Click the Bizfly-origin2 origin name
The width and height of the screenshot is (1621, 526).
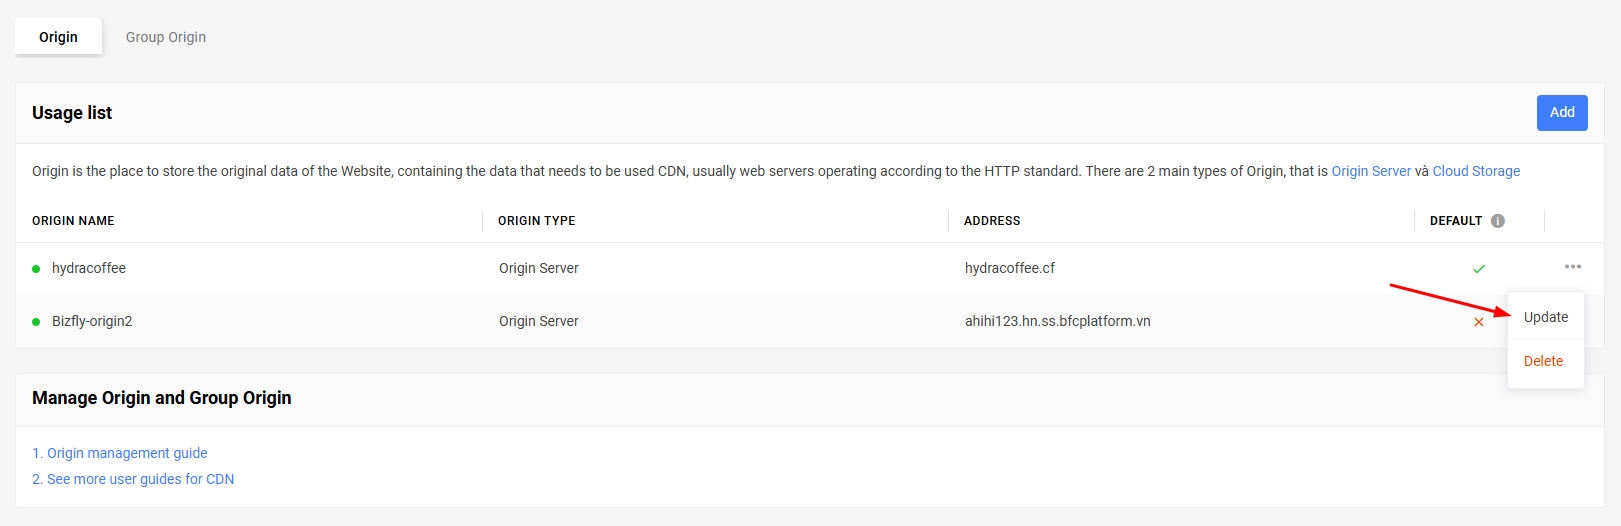click(x=92, y=321)
